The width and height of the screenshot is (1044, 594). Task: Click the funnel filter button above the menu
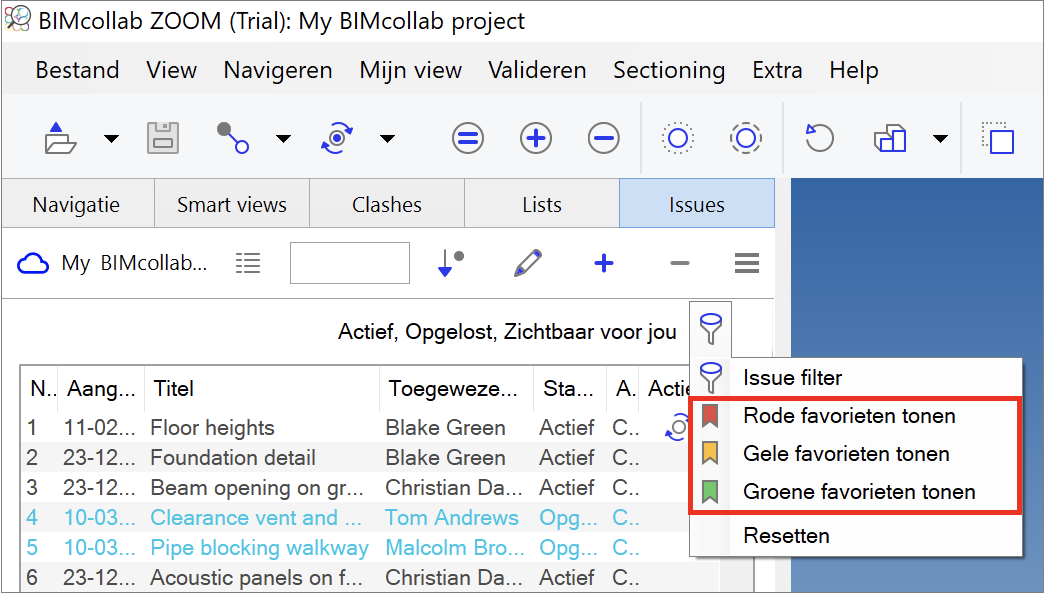[710, 329]
